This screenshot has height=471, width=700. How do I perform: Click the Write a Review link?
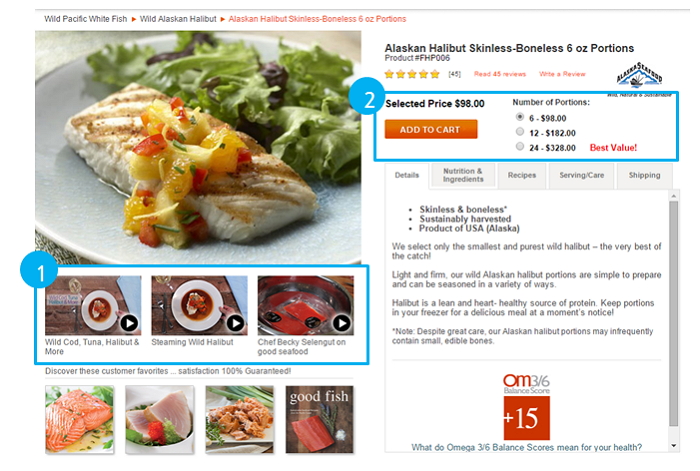click(x=562, y=74)
